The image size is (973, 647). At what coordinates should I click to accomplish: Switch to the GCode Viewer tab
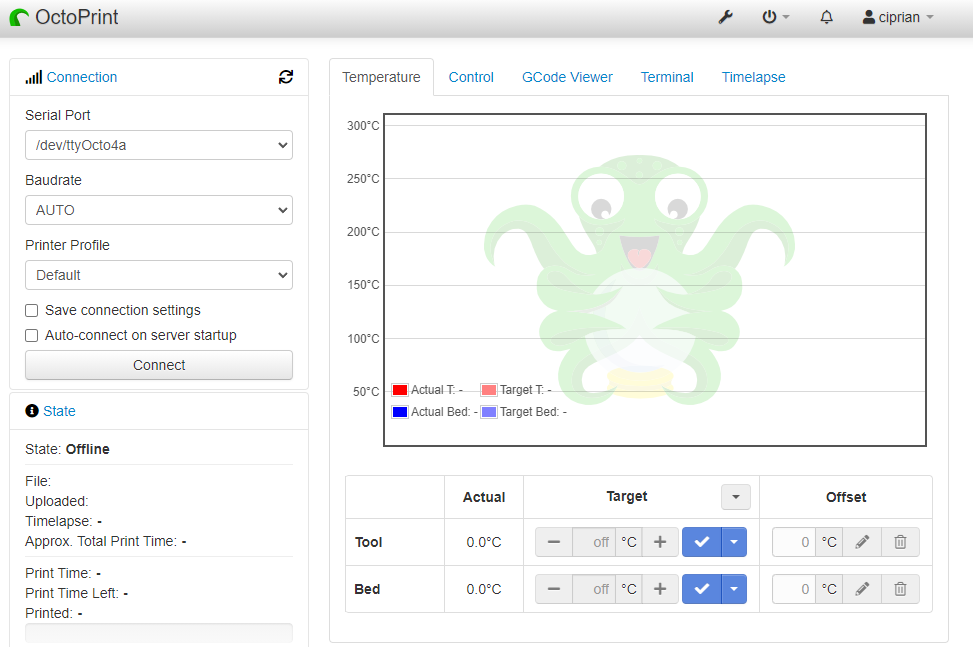pos(567,77)
